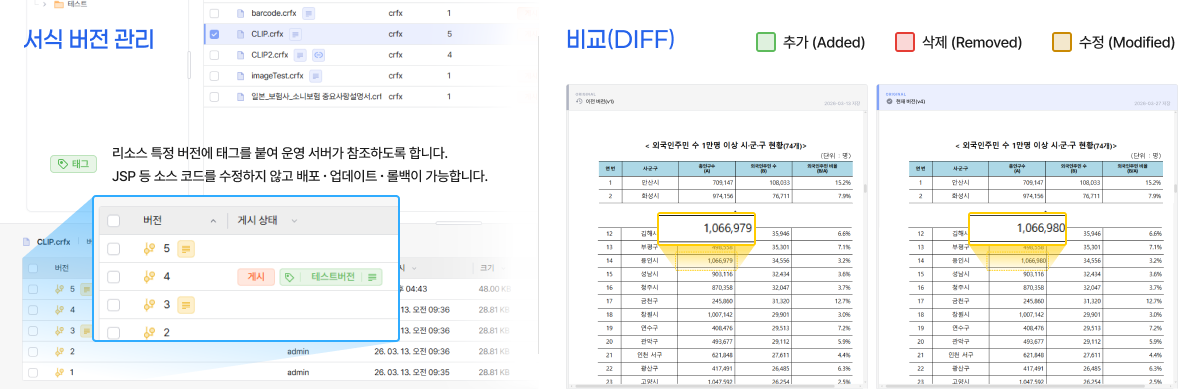The width and height of the screenshot is (1198, 389).
Task: Click the folder tree pane scrollbar
Action: tap(189, 66)
